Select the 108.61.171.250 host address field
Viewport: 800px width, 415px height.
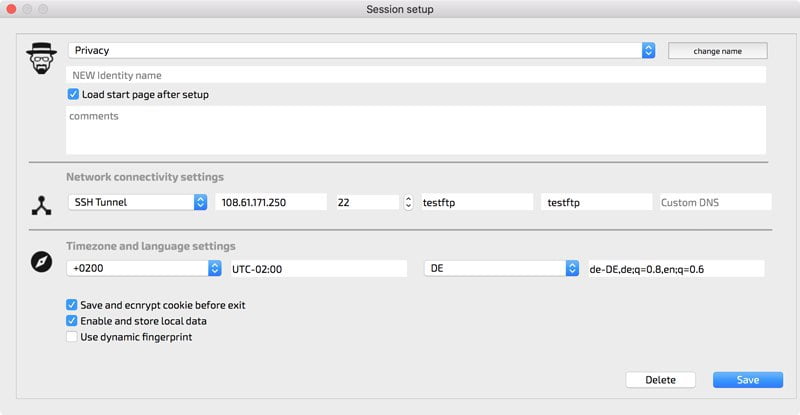(x=271, y=202)
